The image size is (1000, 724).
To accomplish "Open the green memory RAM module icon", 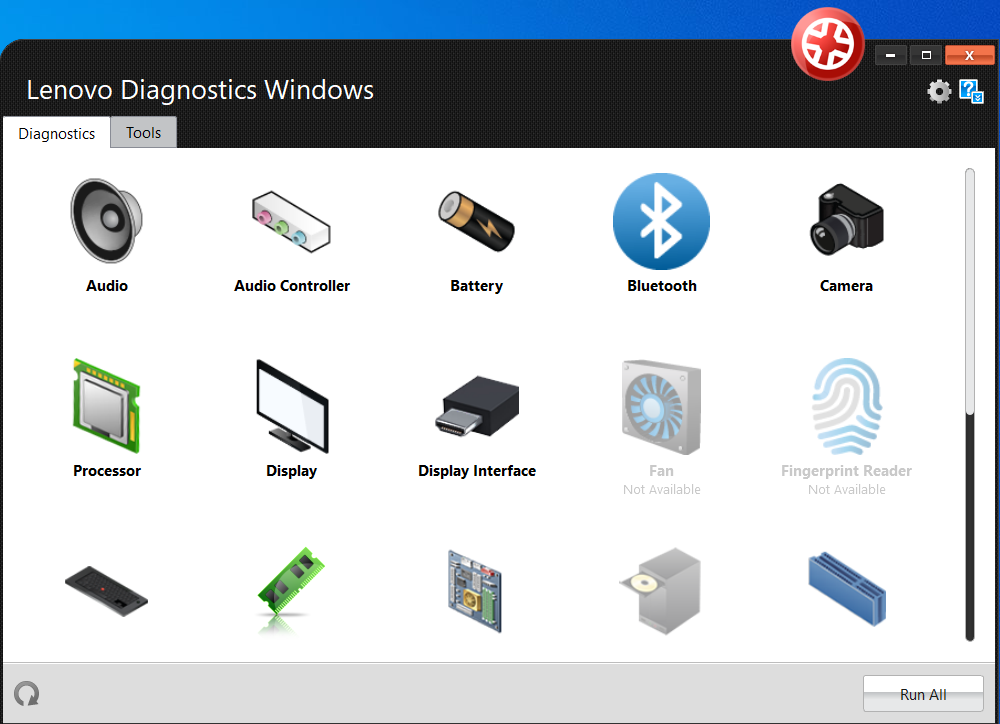I will [291, 584].
